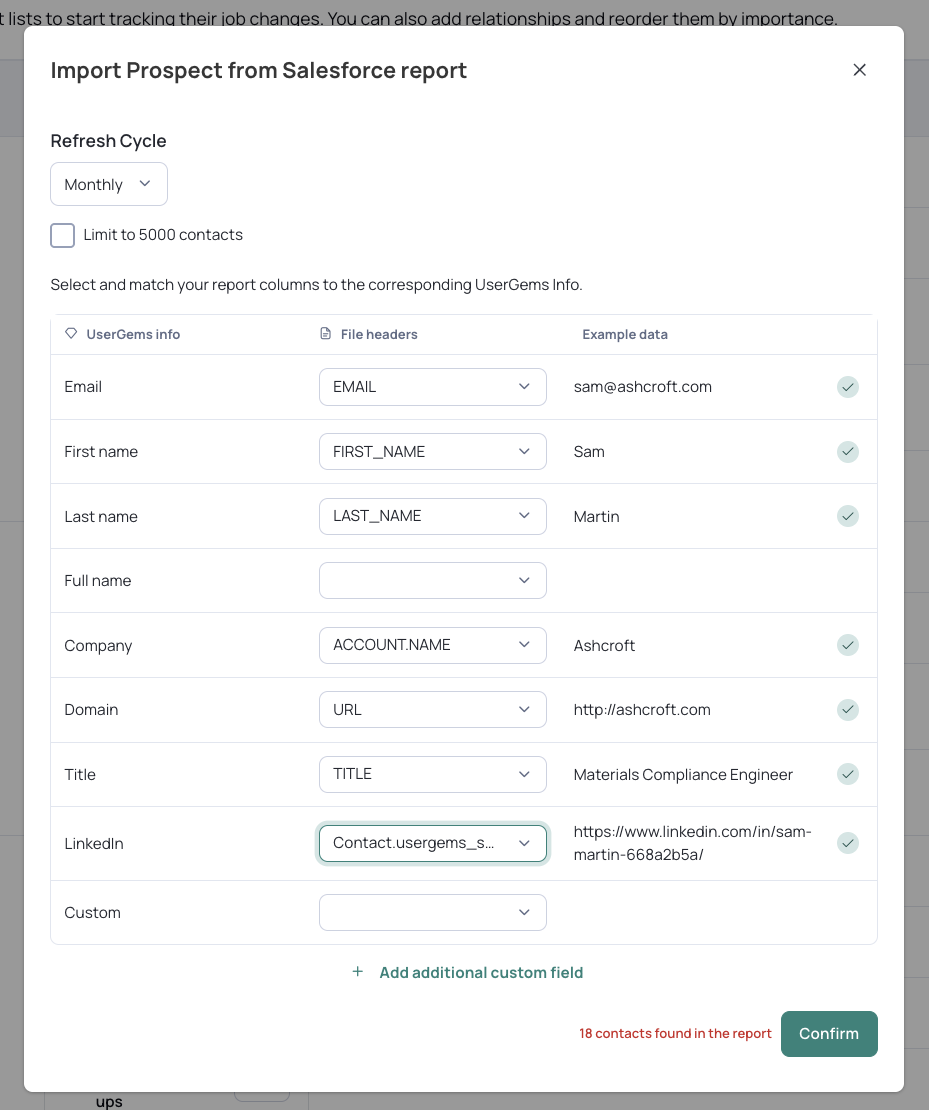929x1110 pixels.
Task: Open the LinkedIn Contact.usergems dropdown
Action: (433, 843)
